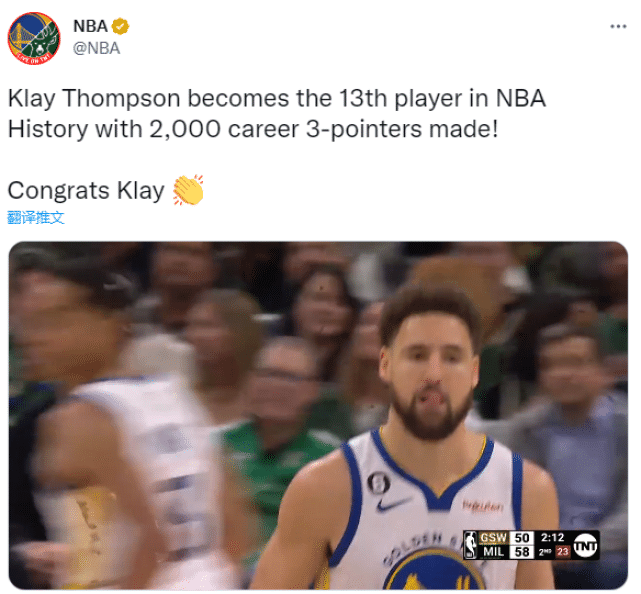Click the Nike swoosh on jersey
641x594 pixels.
click(393, 504)
